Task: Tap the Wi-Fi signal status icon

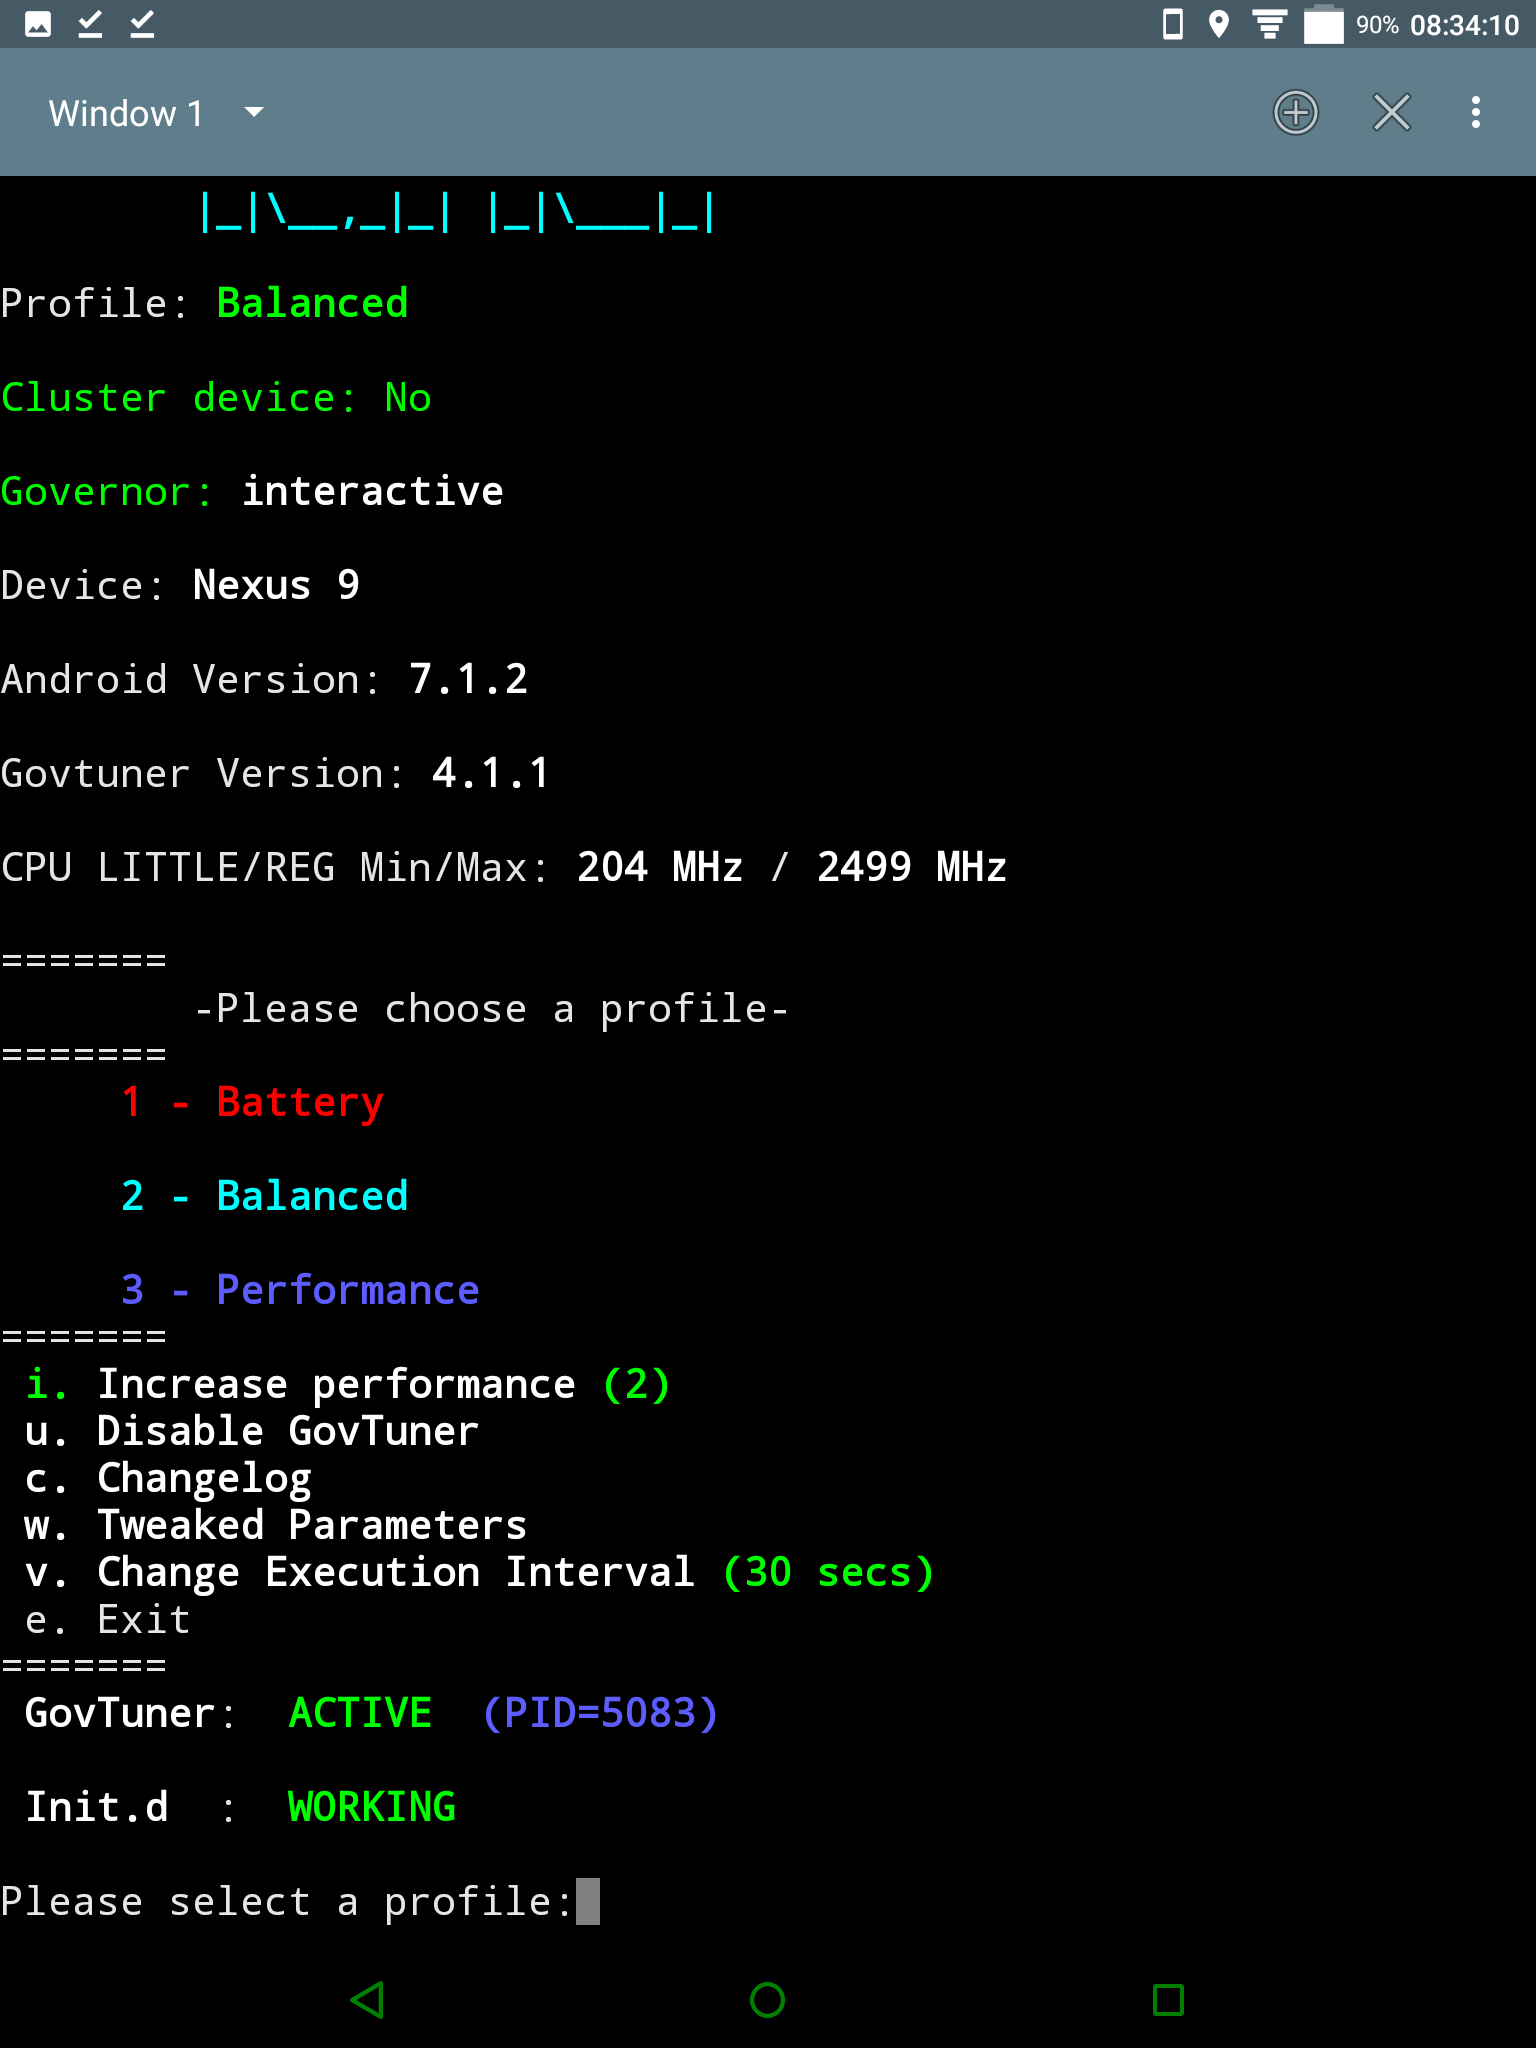Action: pyautogui.click(x=1270, y=24)
